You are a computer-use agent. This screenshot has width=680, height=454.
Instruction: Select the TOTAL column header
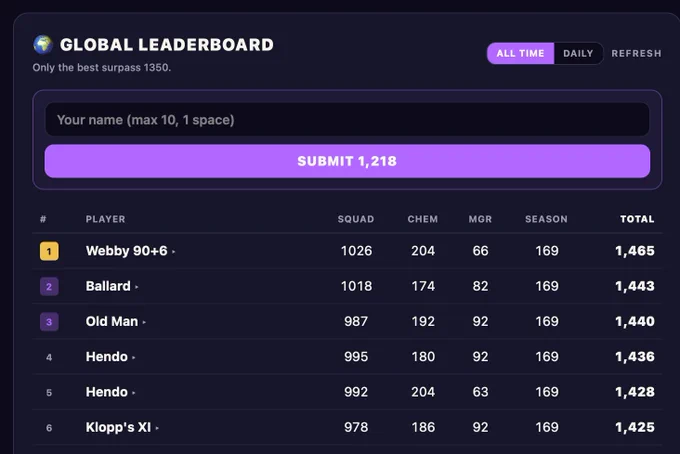point(637,219)
